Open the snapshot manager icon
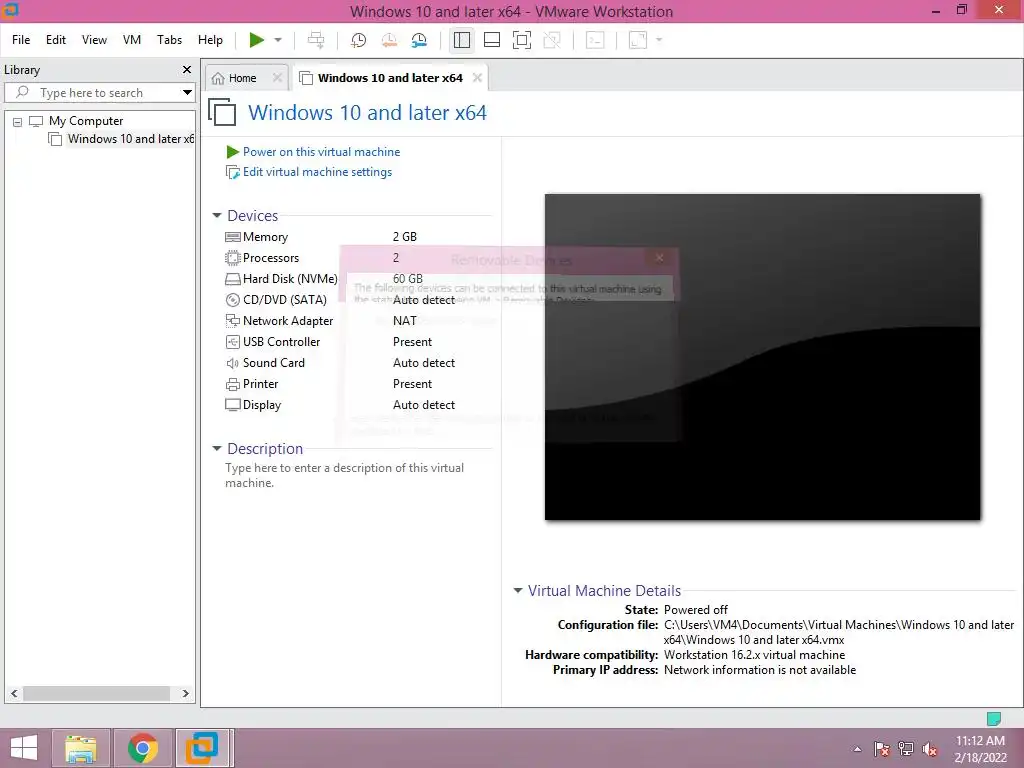 pyautogui.click(x=419, y=40)
